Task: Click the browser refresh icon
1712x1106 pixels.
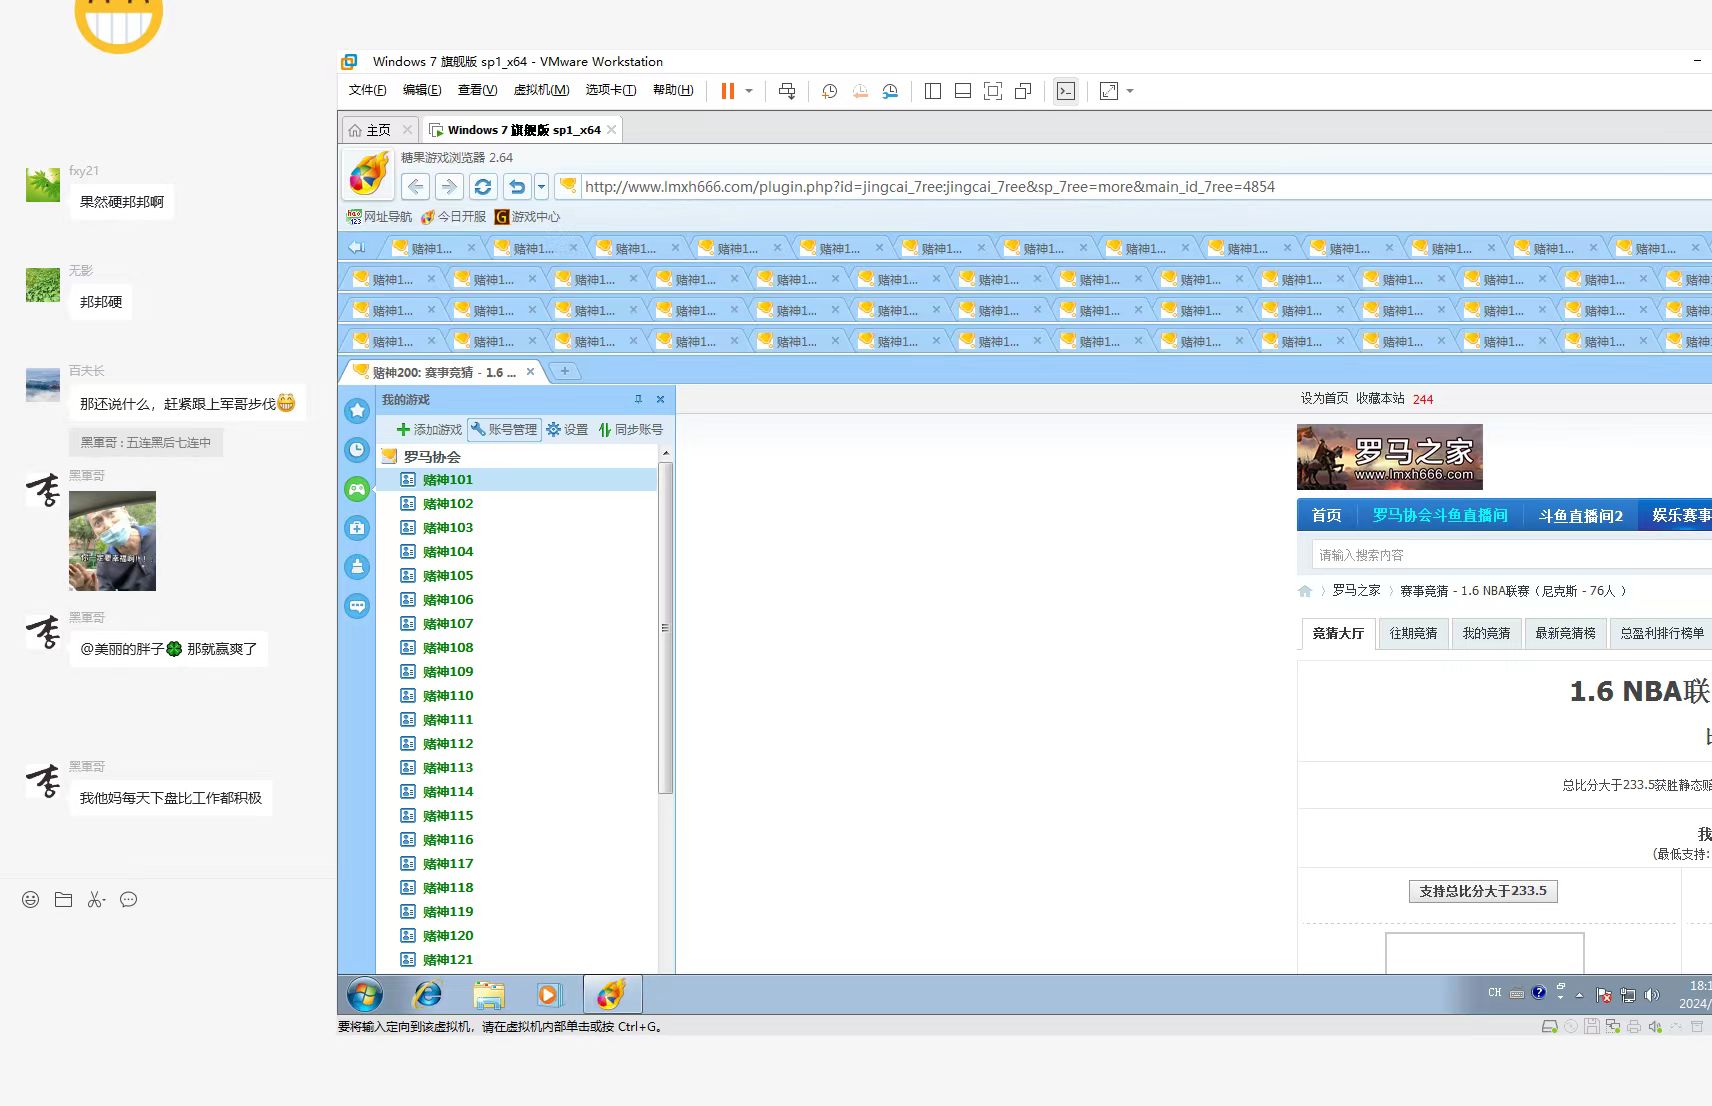Action: pyautogui.click(x=483, y=187)
